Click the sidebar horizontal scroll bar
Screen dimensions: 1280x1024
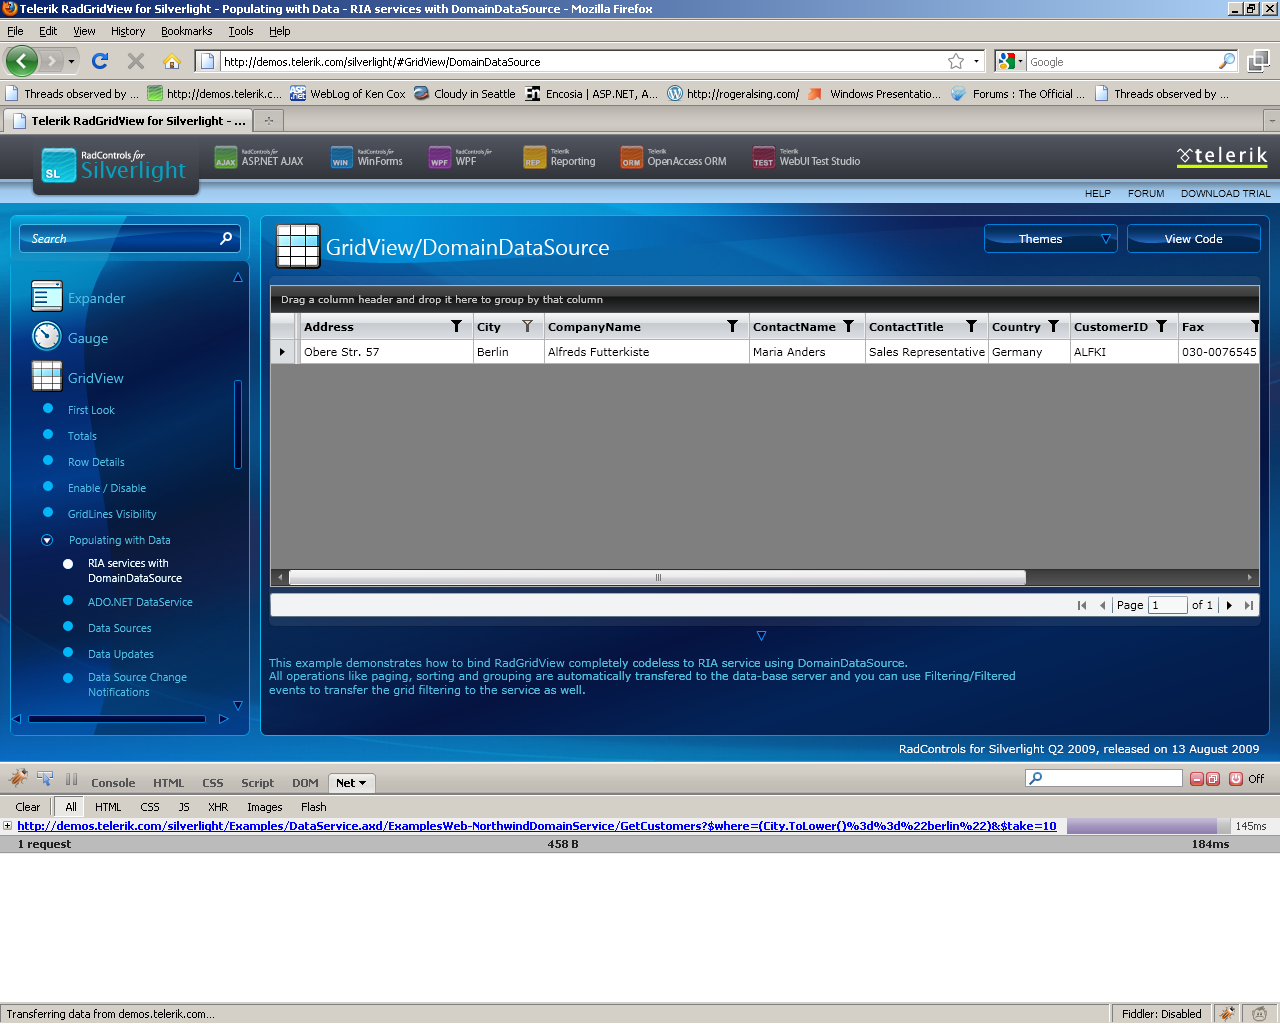coord(117,718)
